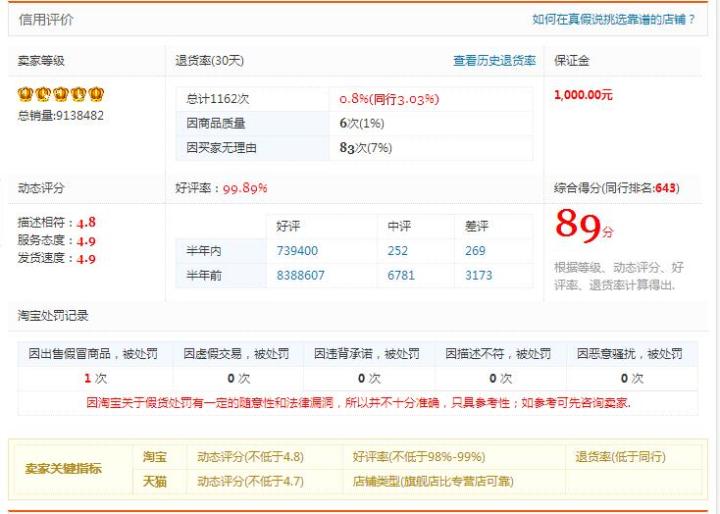Click the 1 次 penalty count

tap(95, 378)
